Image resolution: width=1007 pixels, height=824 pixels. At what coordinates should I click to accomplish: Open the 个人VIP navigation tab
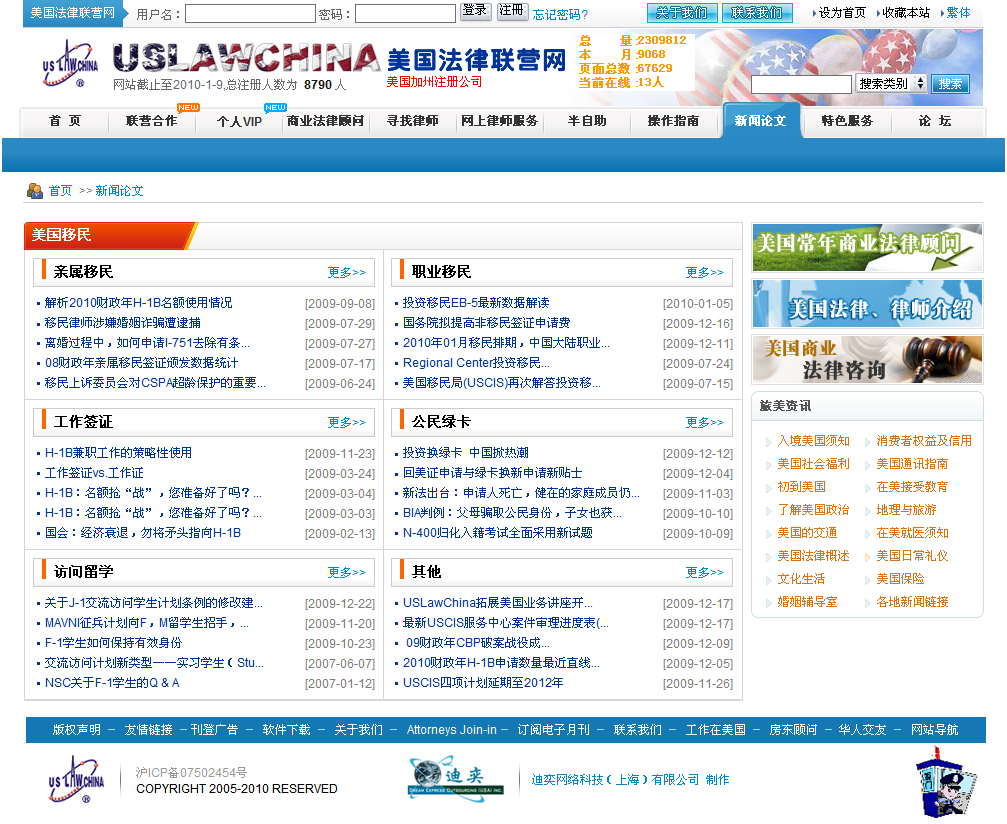(239, 121)
